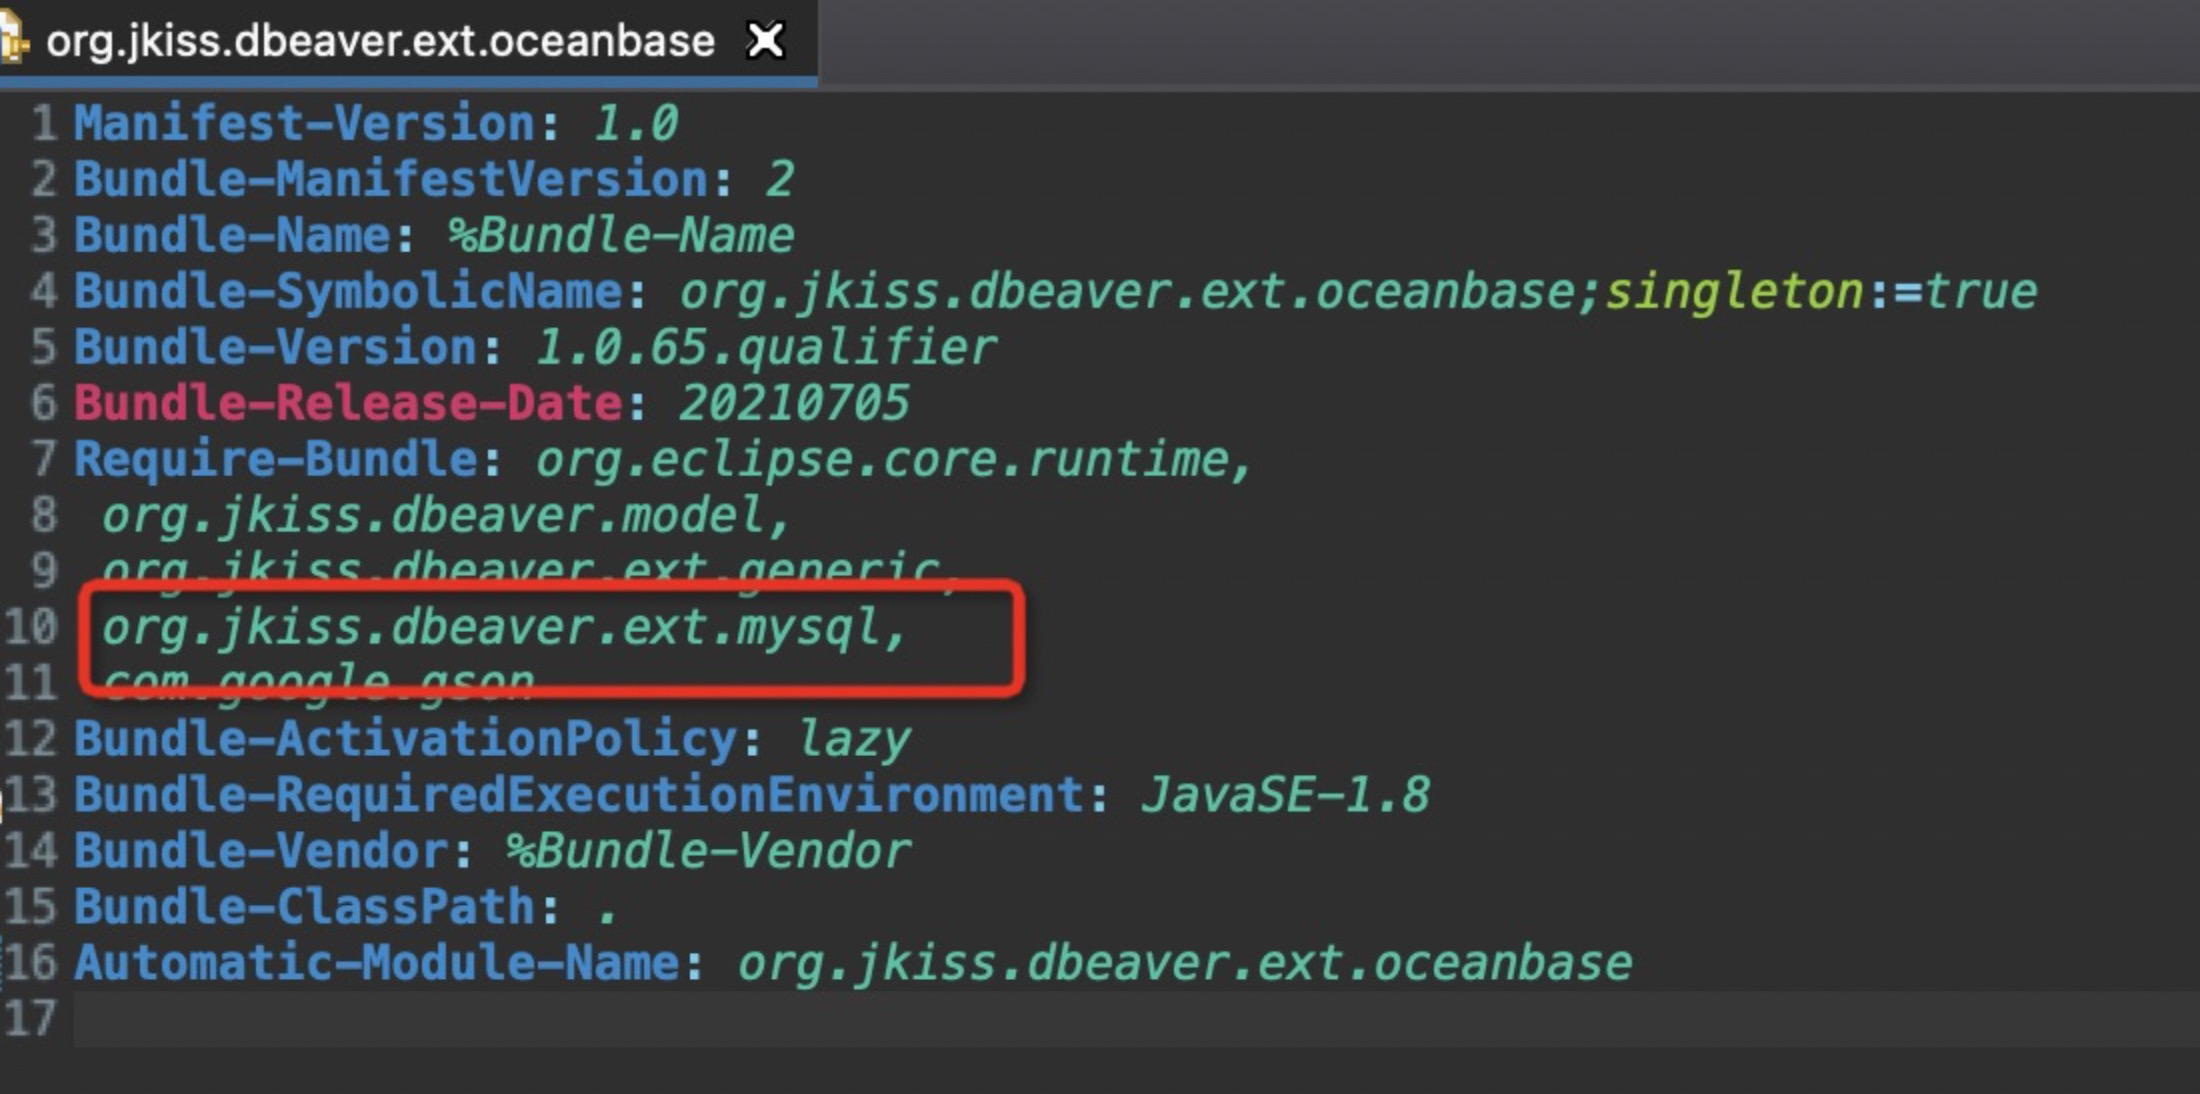Viewport: 2200px width, 1094px height.
Task: Click line number 6 in the gutter
Action: point(44,404)
